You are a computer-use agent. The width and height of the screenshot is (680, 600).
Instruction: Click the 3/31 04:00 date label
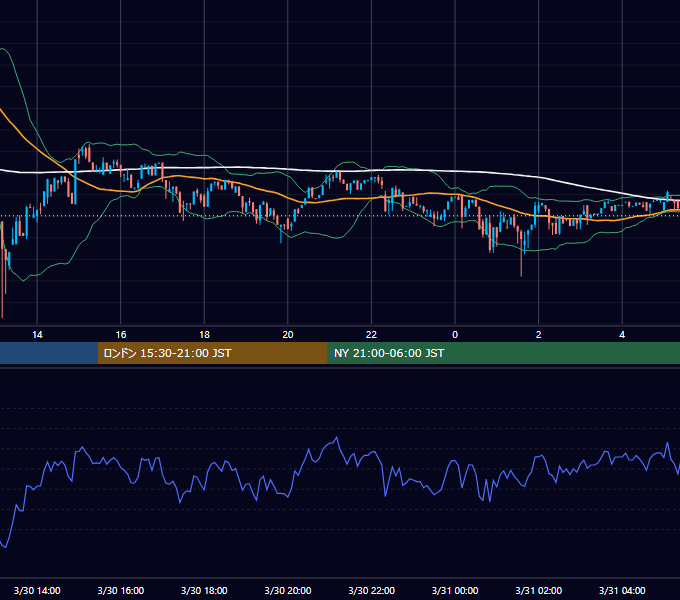[x=622, y=590]
